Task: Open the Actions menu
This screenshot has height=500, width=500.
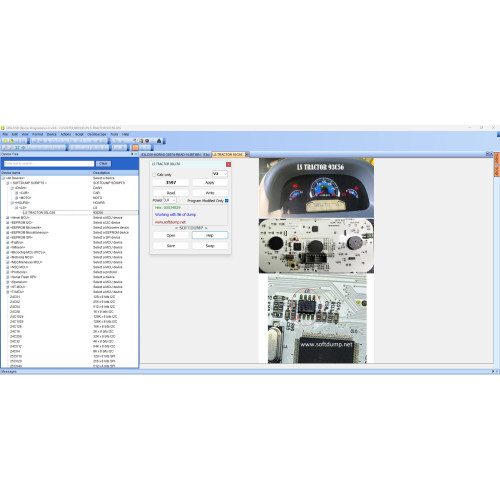Action: tap(66, 134)
